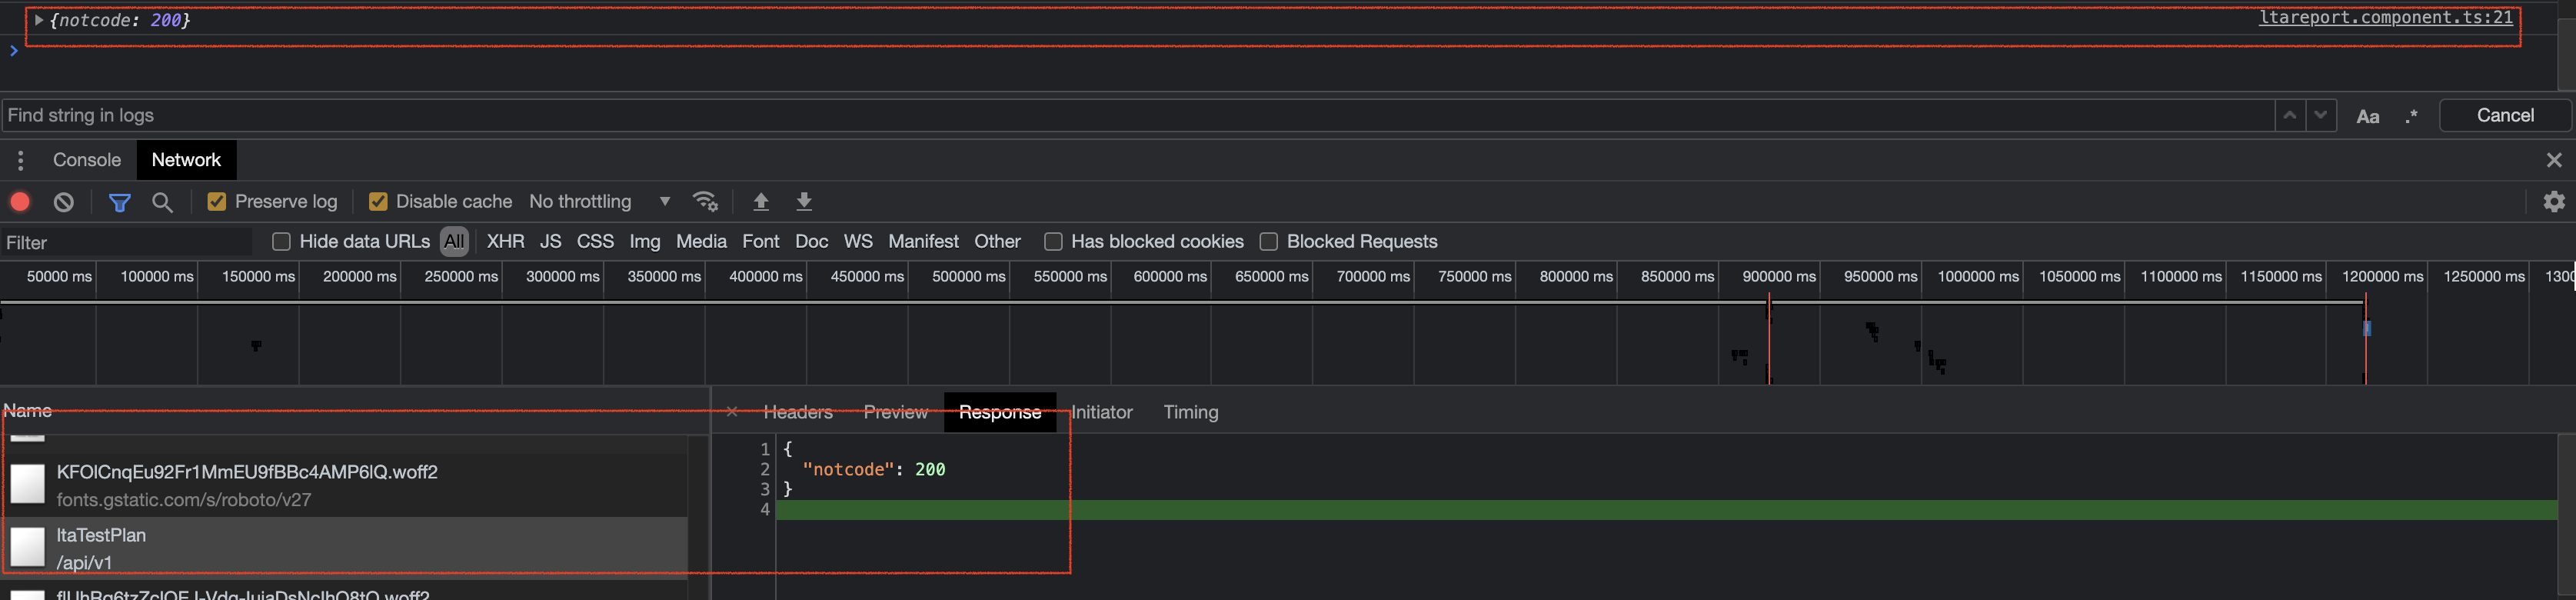Open network search magnifier
Screen dimensions: 2576x600
(x=162, y=203)
